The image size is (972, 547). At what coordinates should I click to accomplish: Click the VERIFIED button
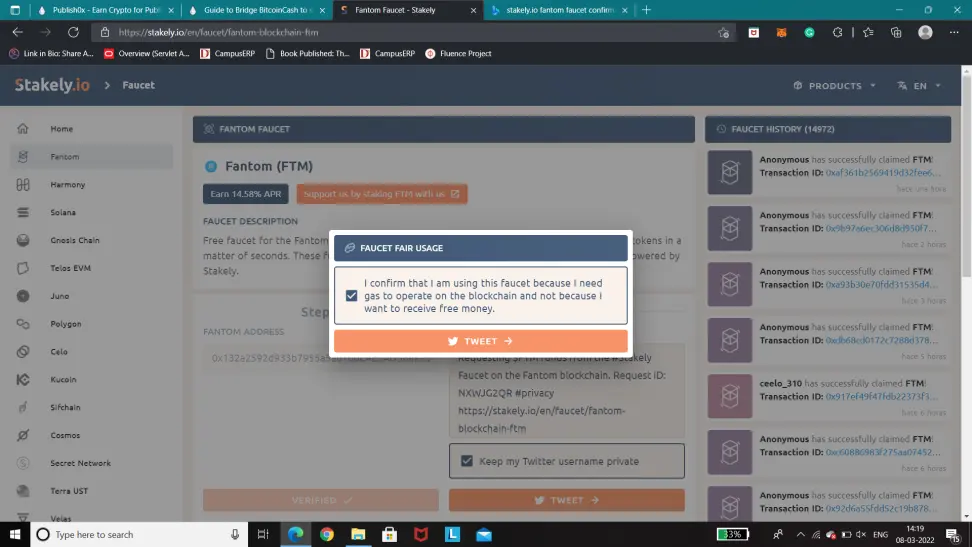click(x=320, y=500)
